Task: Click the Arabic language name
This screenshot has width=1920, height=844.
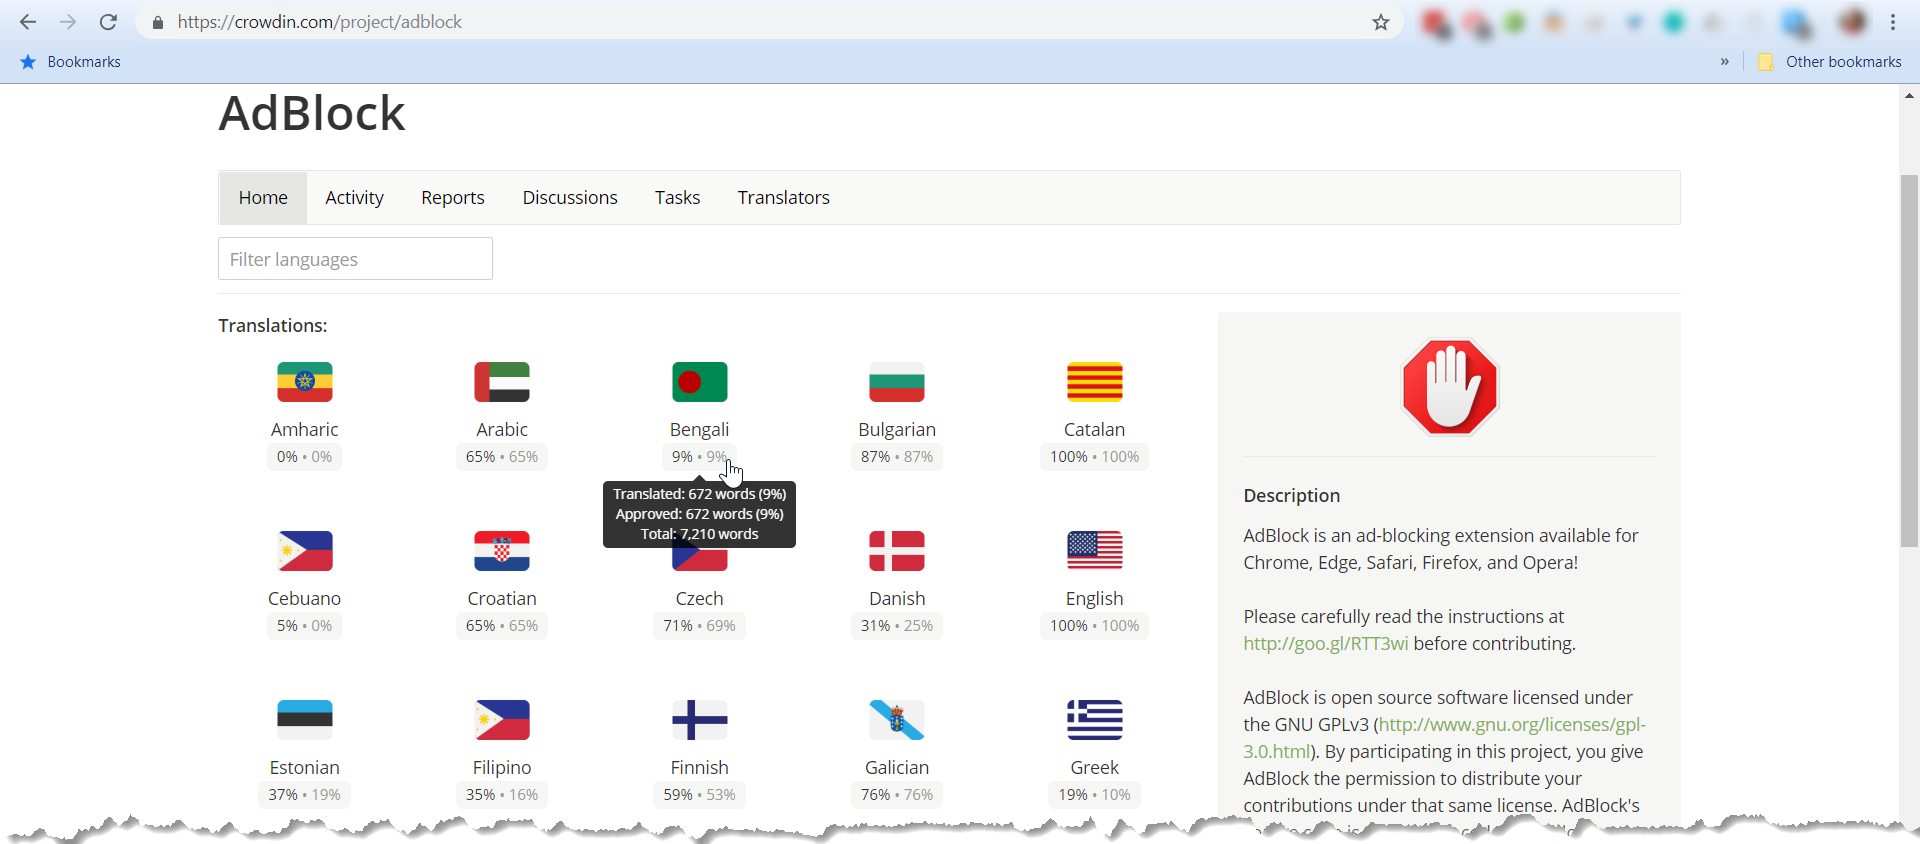Action: coord(502,429)
